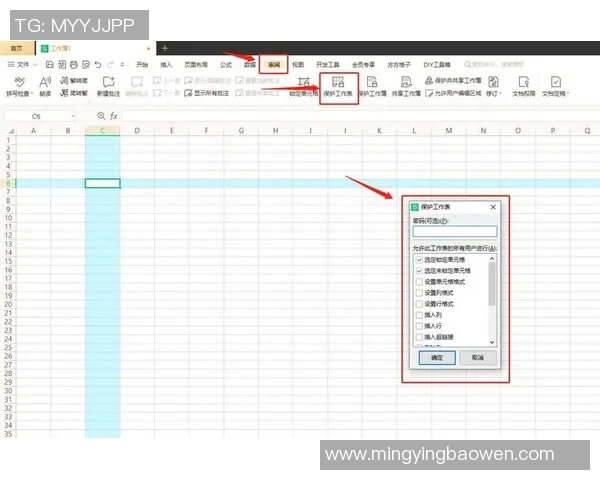
Task: Click the permissions list scrollbar down arrow
Action: tap(492, 342)
